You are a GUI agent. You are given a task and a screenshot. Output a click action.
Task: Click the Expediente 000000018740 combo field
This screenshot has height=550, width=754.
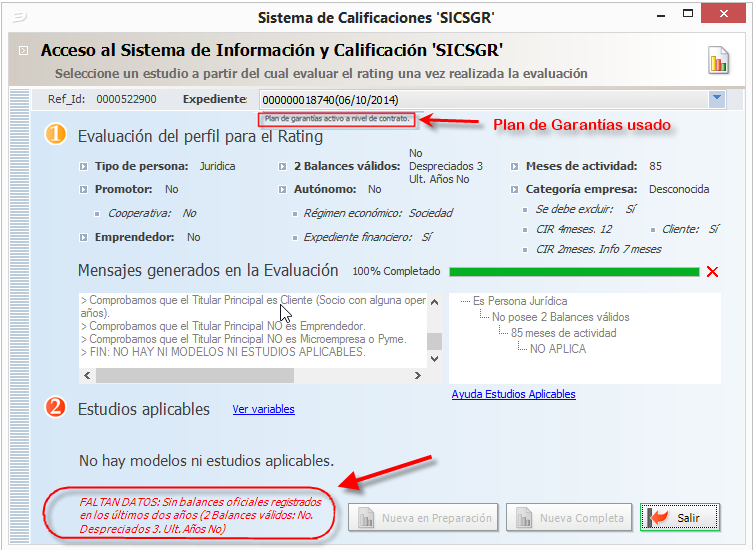[492, 100]
